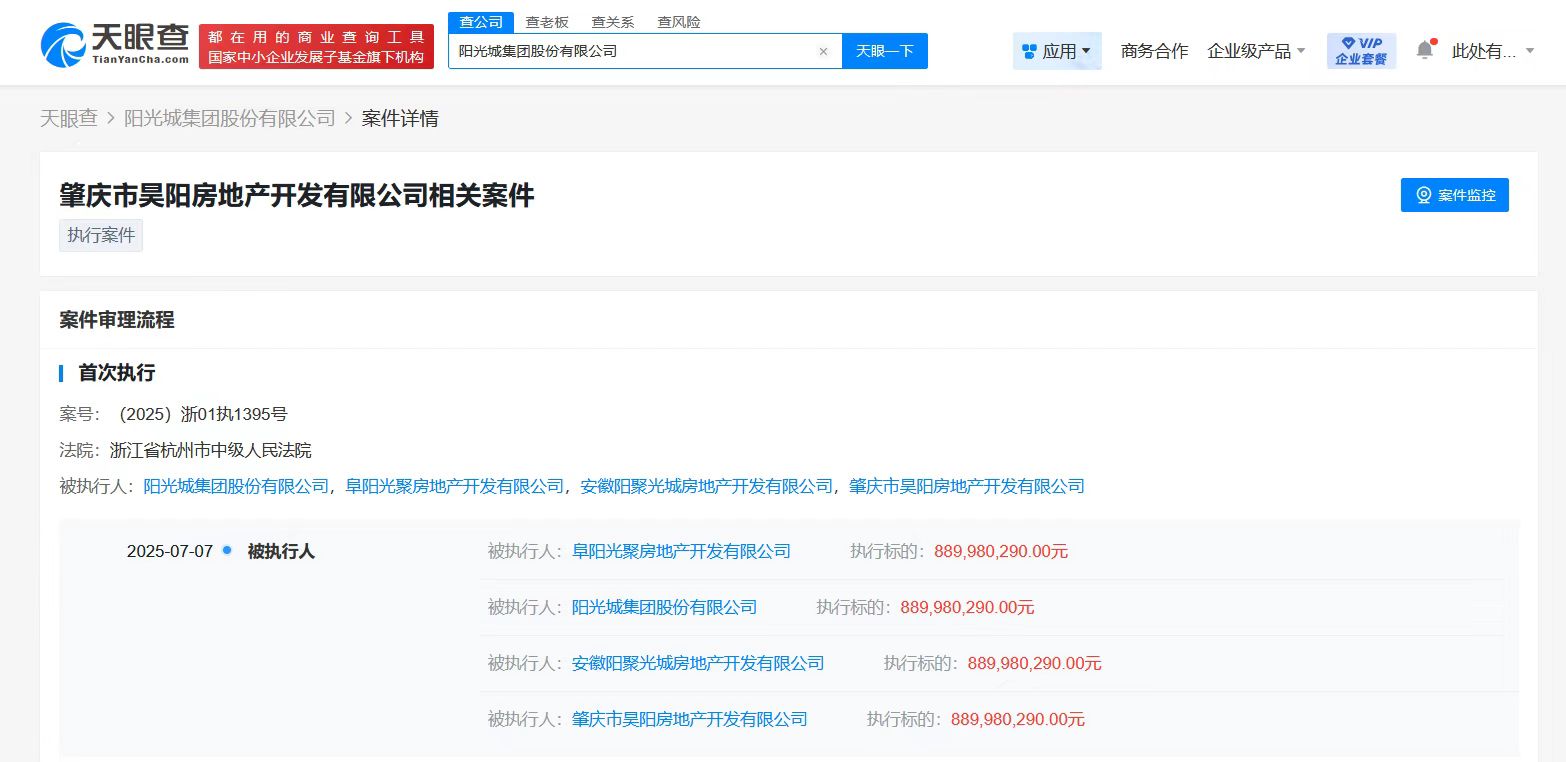This screenshot has width=1566, height=762.
Task: Open 安徽阳聚光城房地产开发有限公司 in the 2025-07-07 table
Action: [698, 663]
